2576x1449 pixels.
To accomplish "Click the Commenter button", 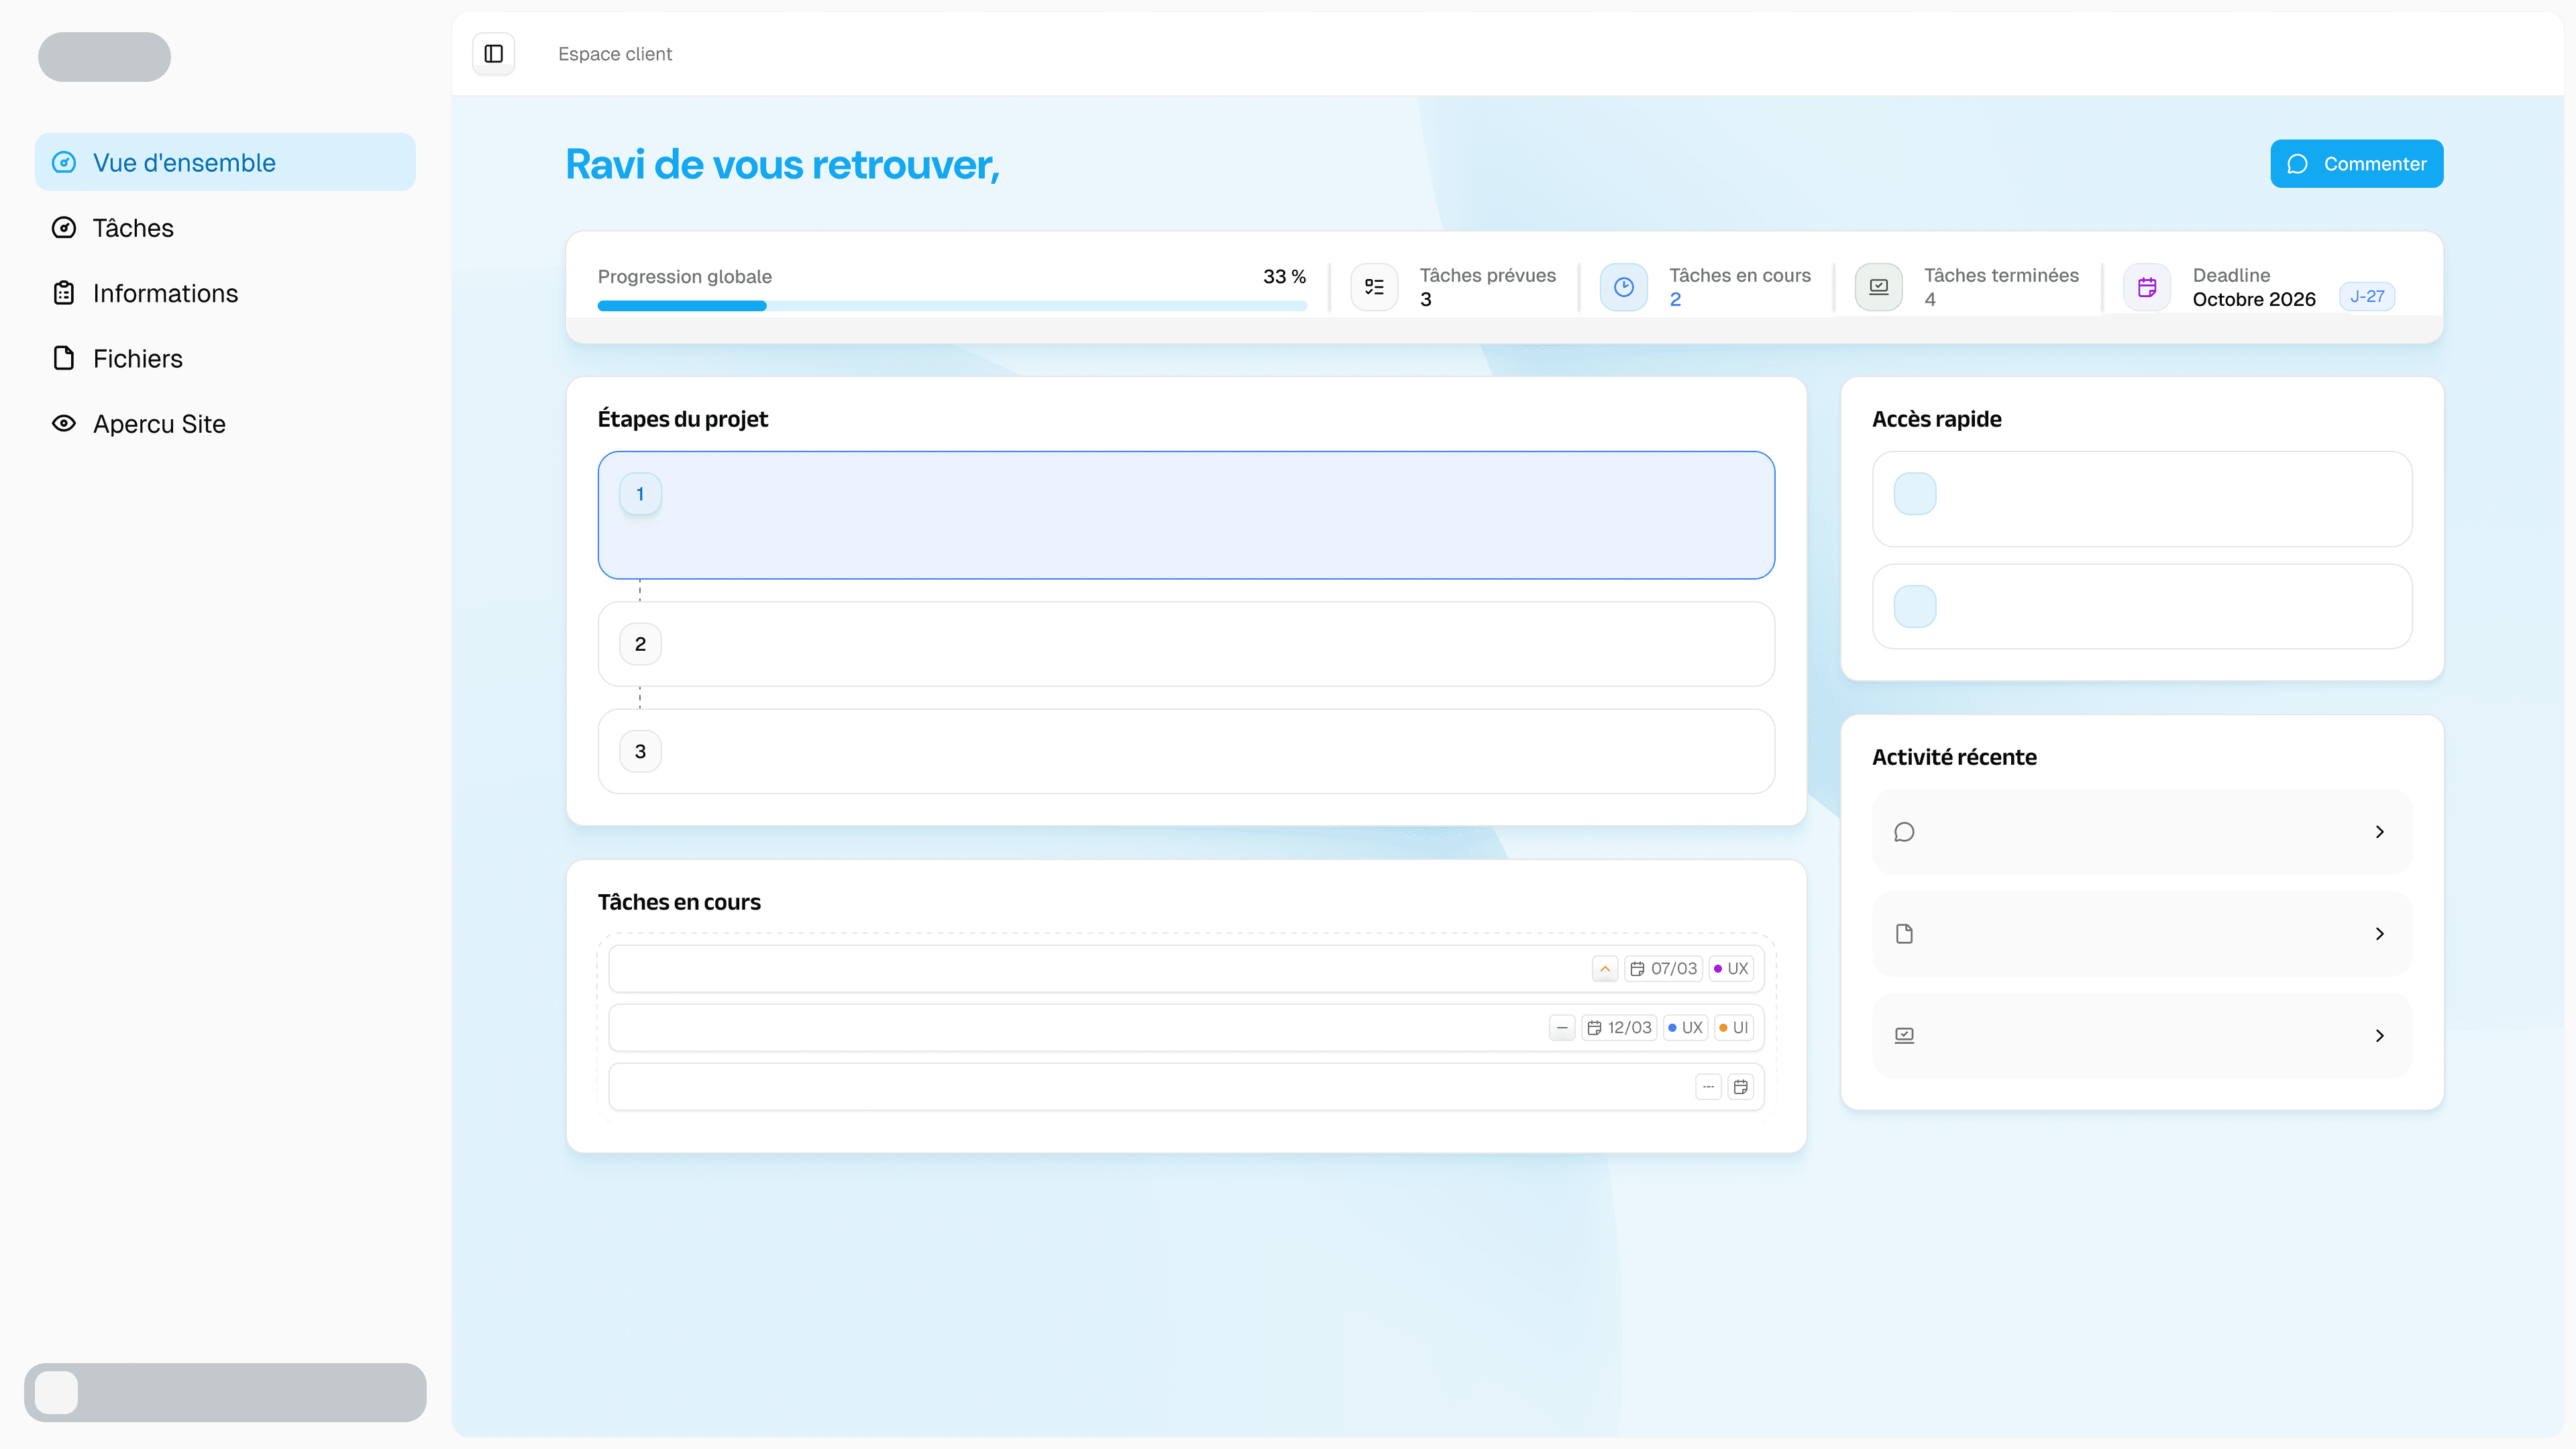I will coord(2356,164).
